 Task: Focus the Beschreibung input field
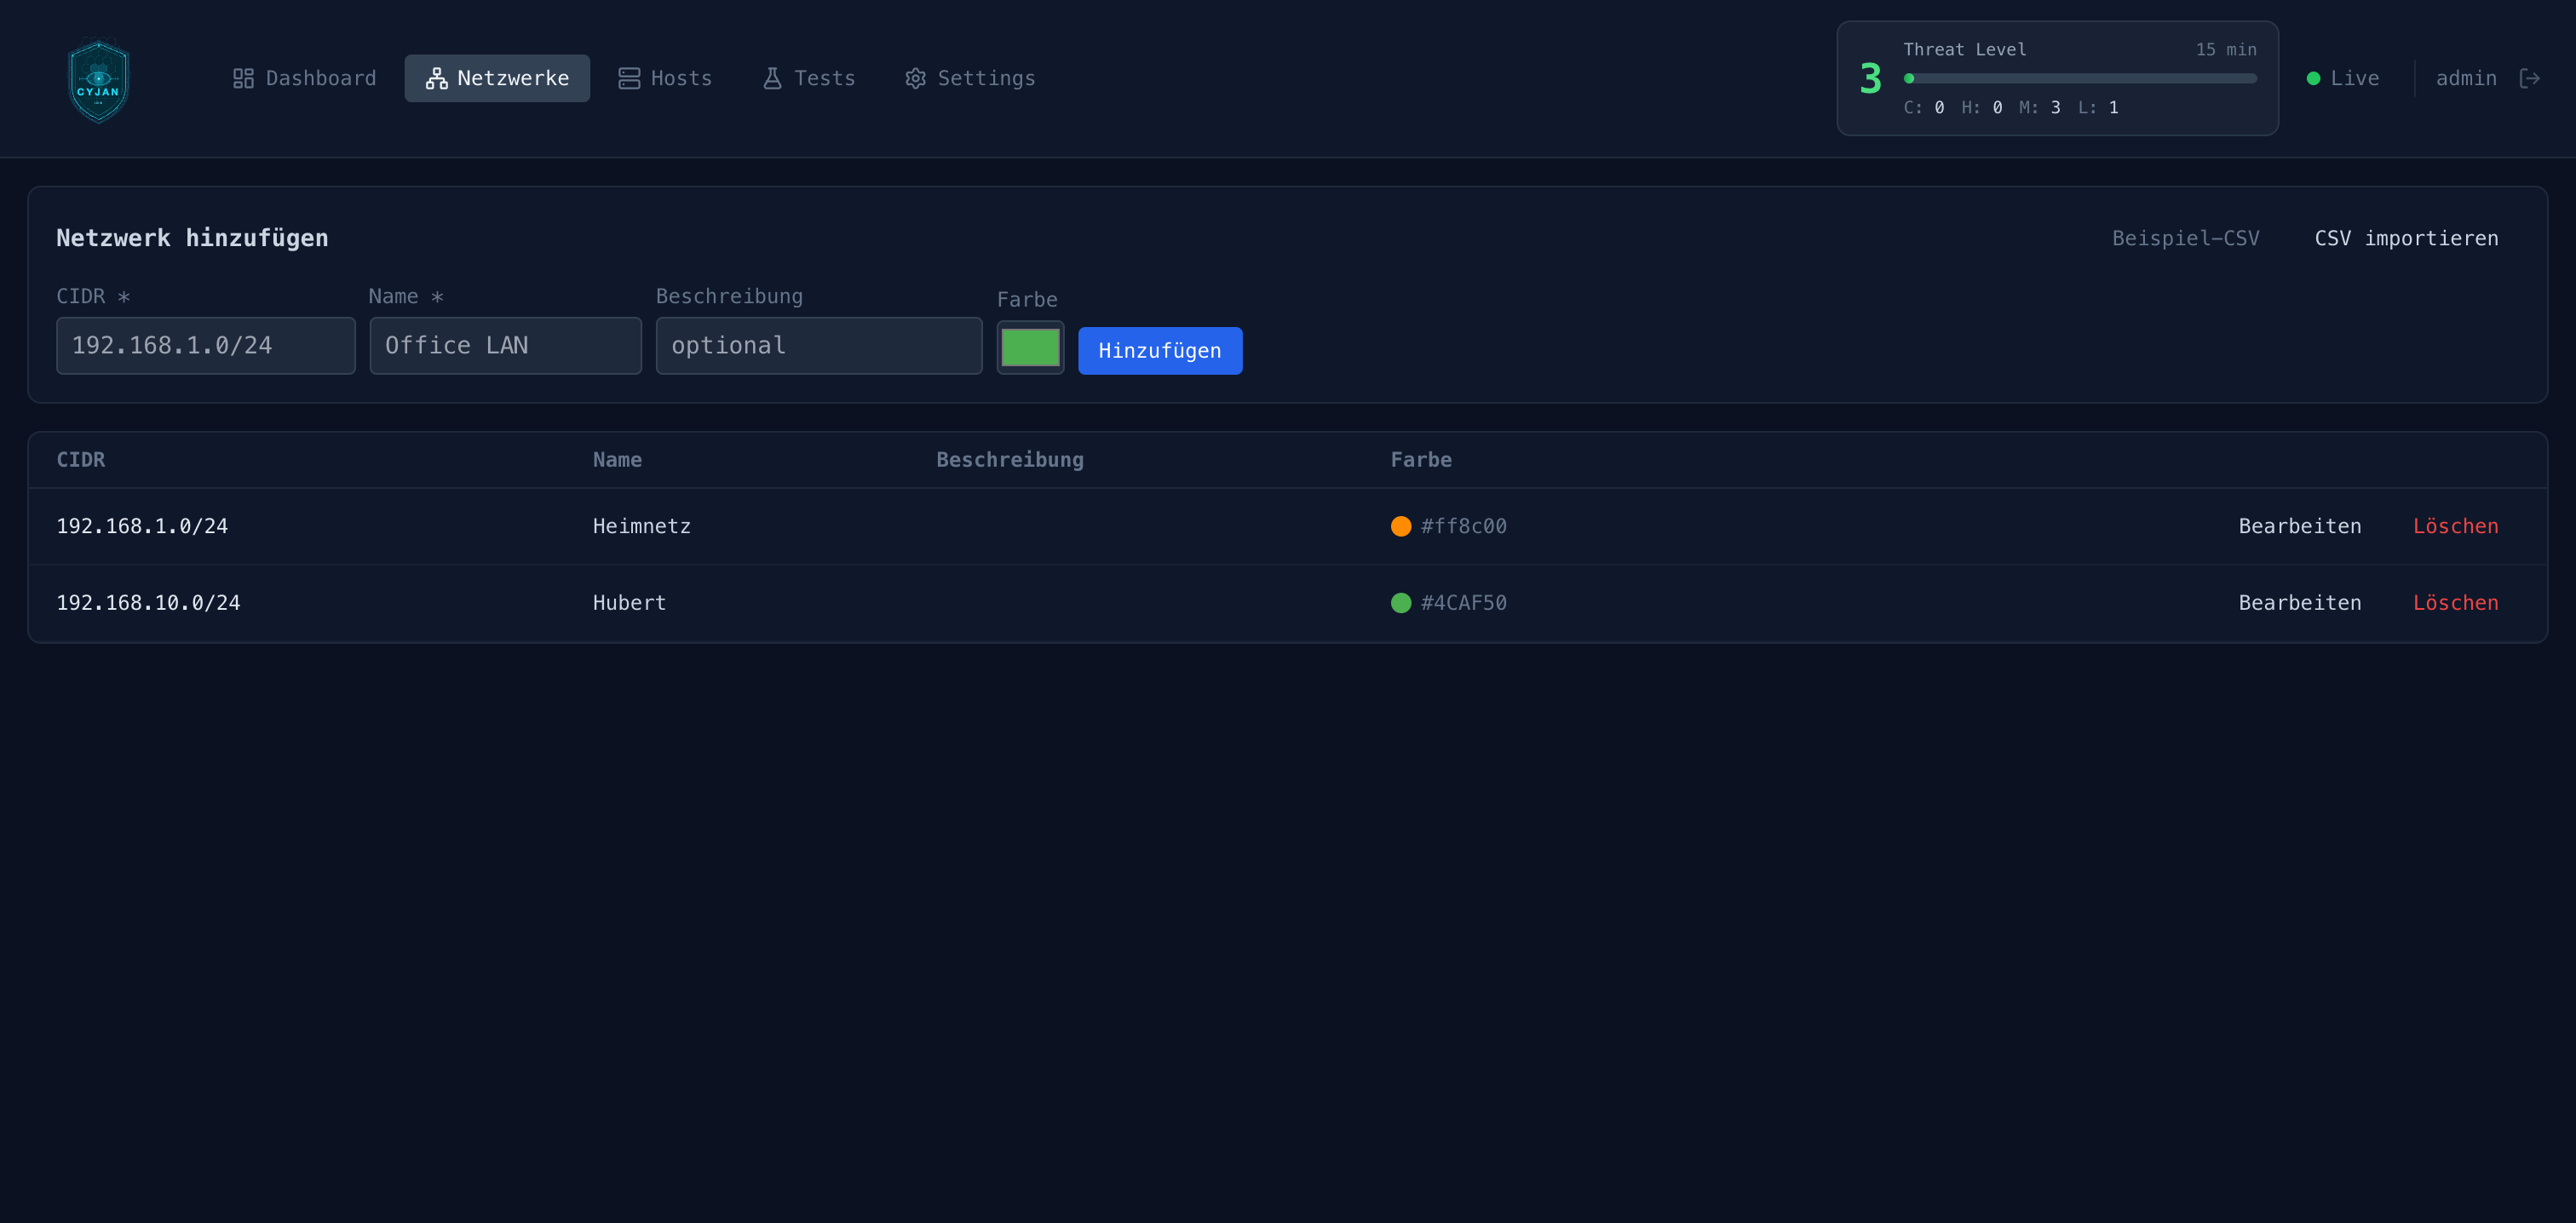pyautogui.click(x=818, y=345)
